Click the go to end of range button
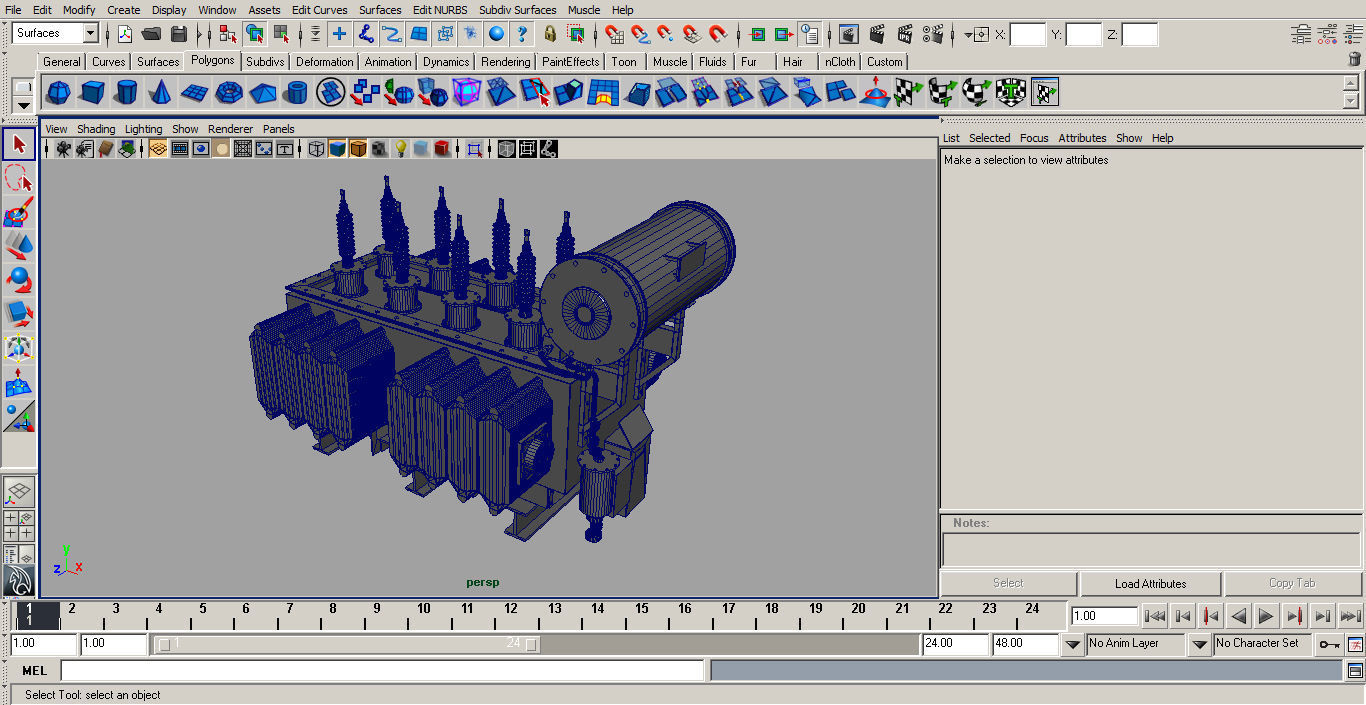The image size is (1366, 705). tap(1350, 616)
